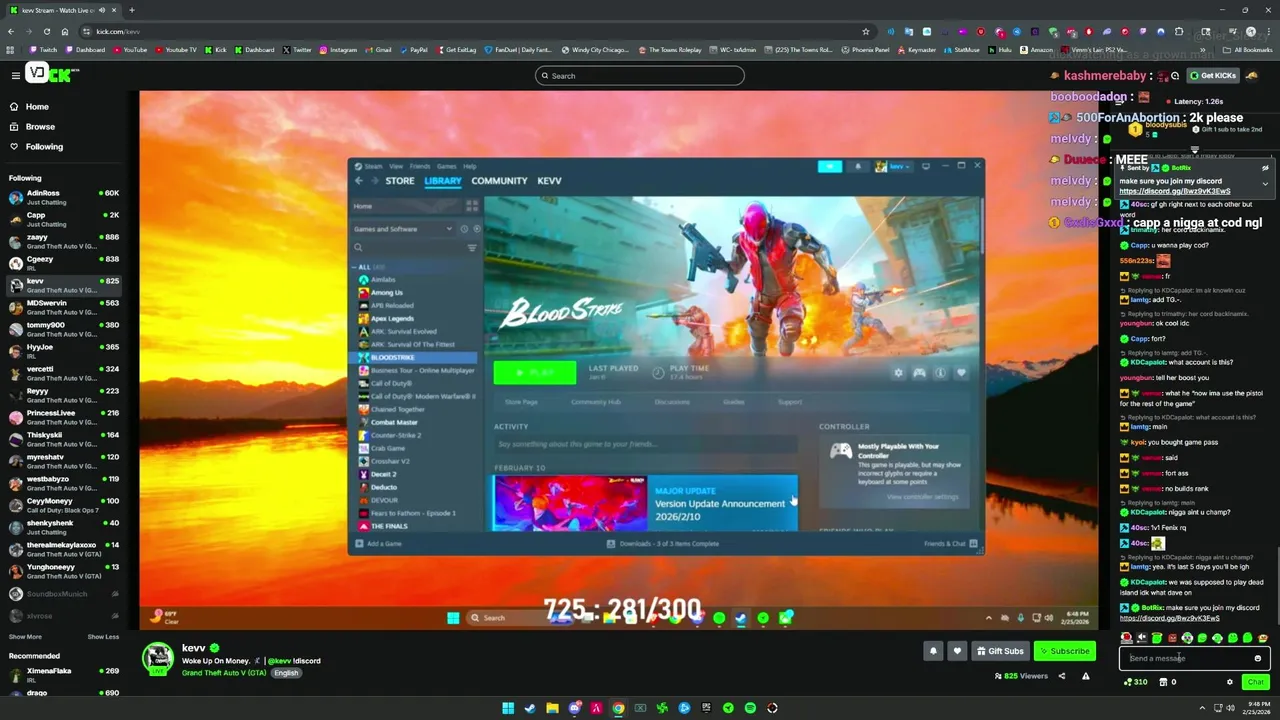Select Apex Legends in Steam library
Image resolution: width=1280 pixels, height=720 pixels.
pyautogui.click(x=391, y=319)
